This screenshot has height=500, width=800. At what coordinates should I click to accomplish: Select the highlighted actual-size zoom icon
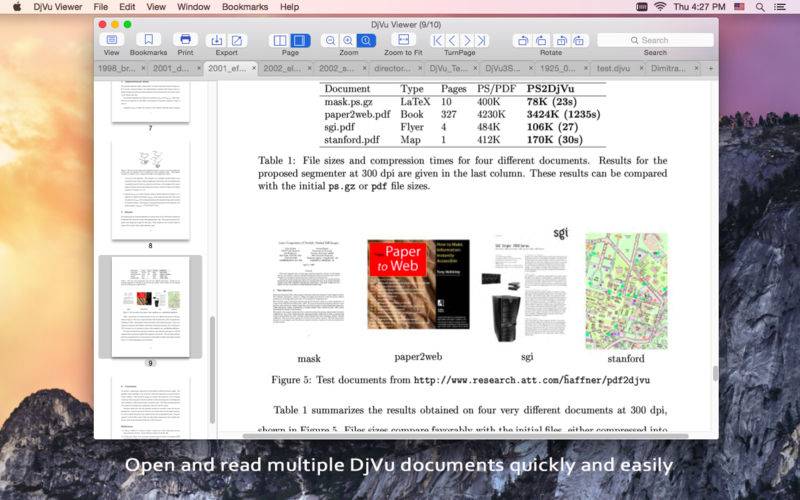pyautogui.click(x=366, y=40)
